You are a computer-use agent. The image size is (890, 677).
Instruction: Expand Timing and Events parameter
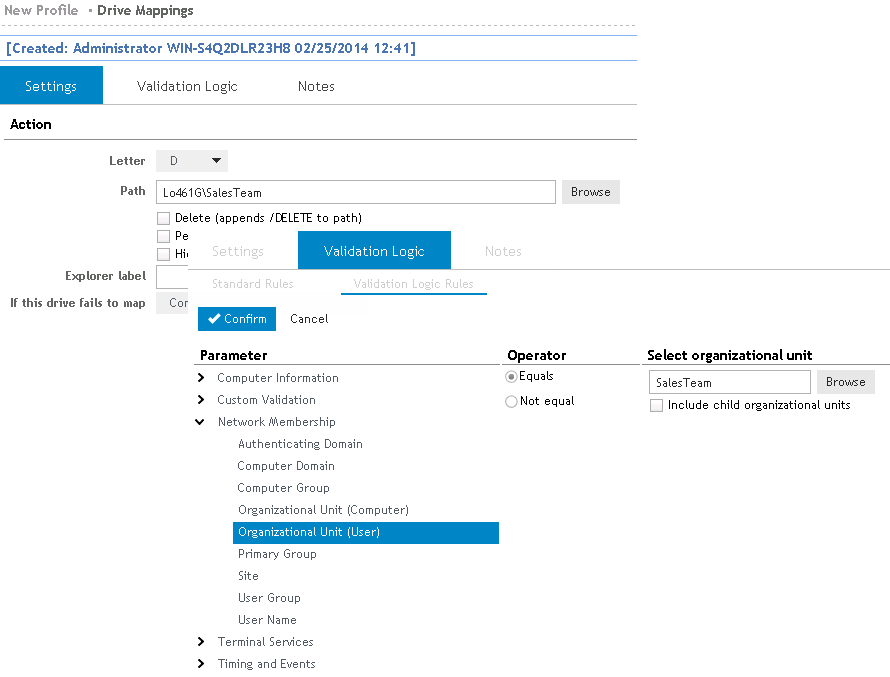202,664
